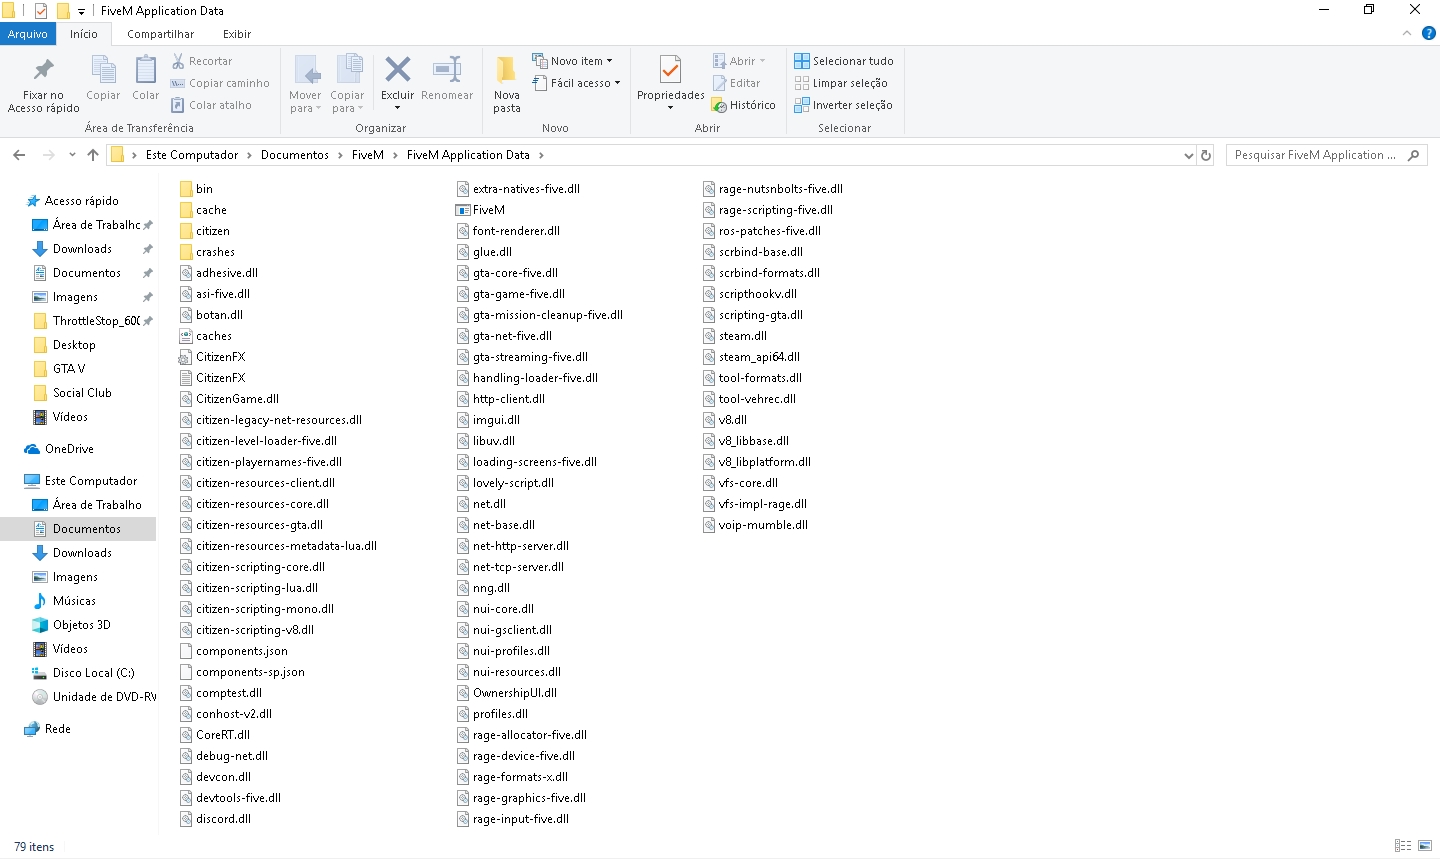Create a Nova pasta
Viewport: 1440px width, 859px height.
pyautogui.click(x=507, y=84)
